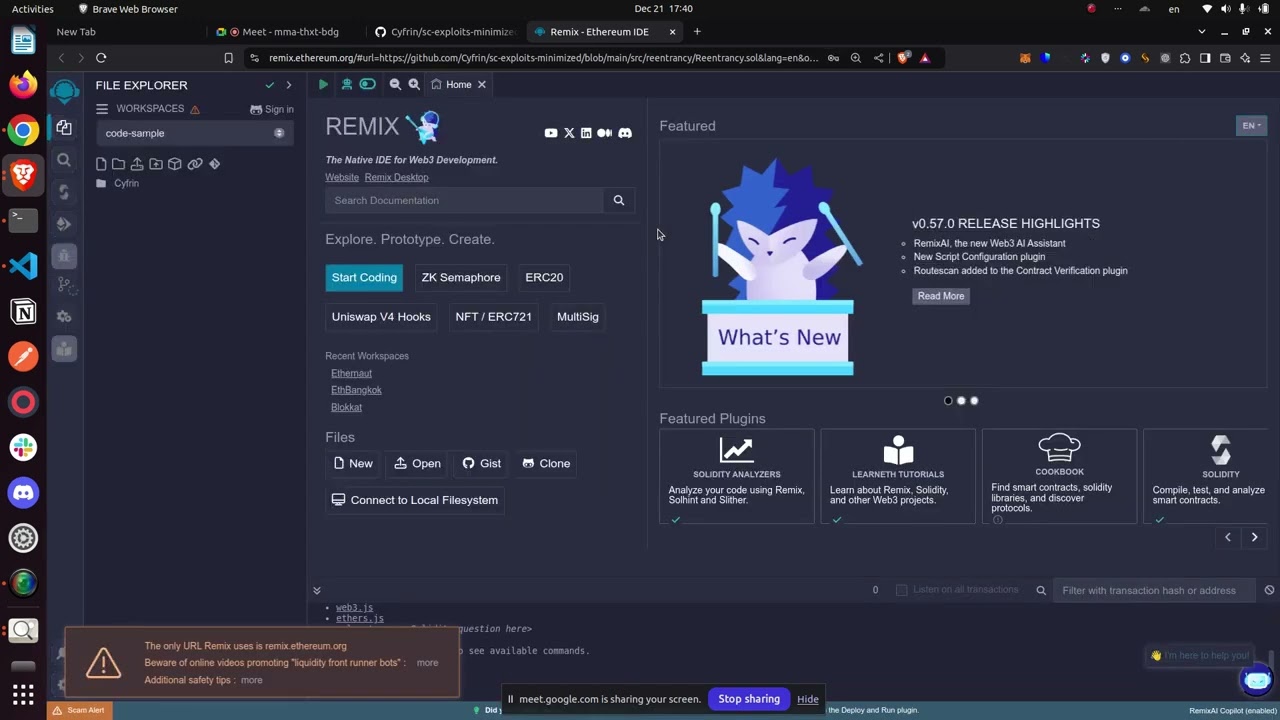Open Remix Medium icon
The image size is (1280, 720).
click(x=604, y=133)
